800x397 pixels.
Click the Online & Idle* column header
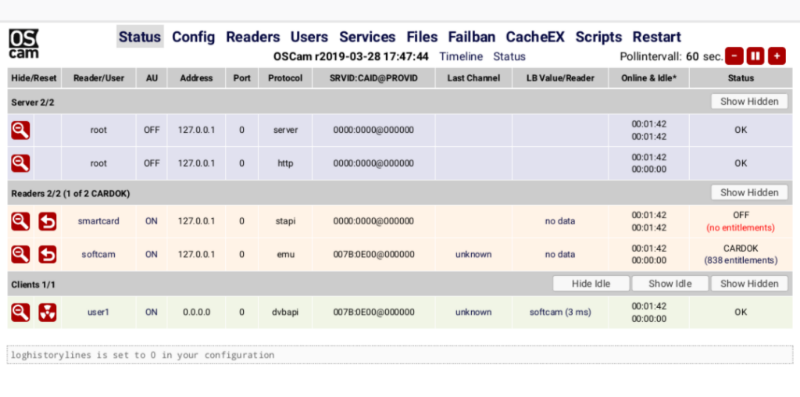pos(649,78)
